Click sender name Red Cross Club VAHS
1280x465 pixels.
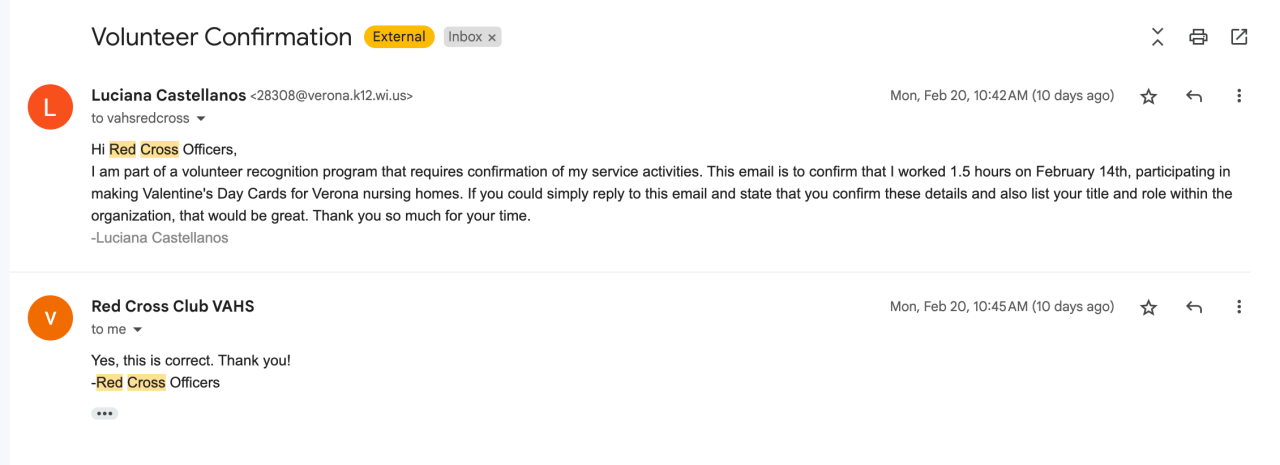172,307
